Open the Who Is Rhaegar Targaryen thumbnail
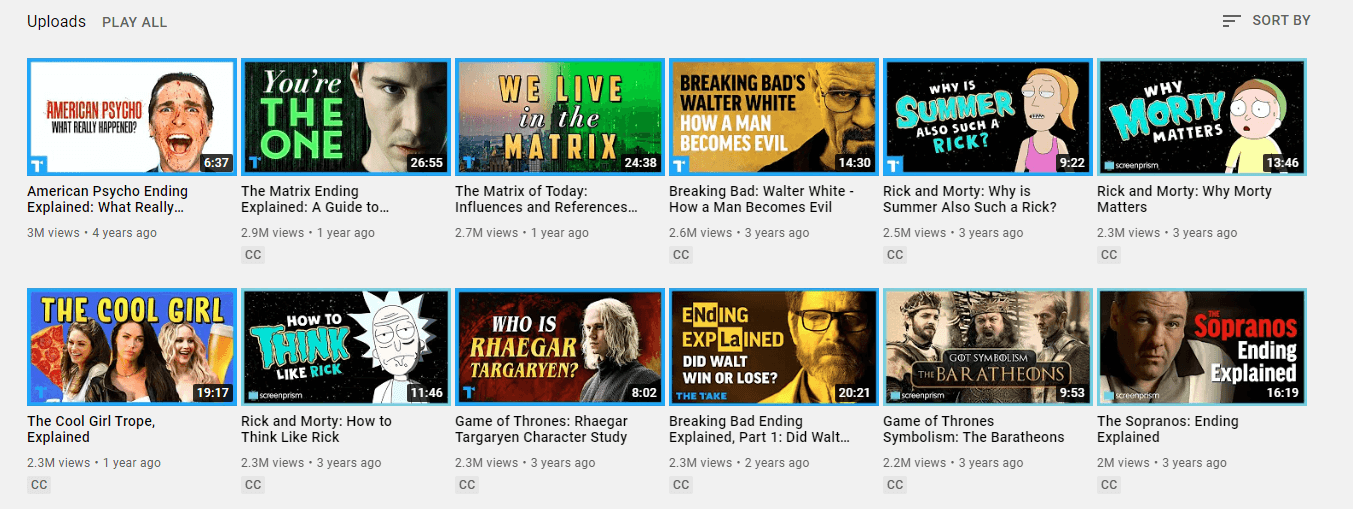This screenshot has width=1353, height=509. (560, 347)
